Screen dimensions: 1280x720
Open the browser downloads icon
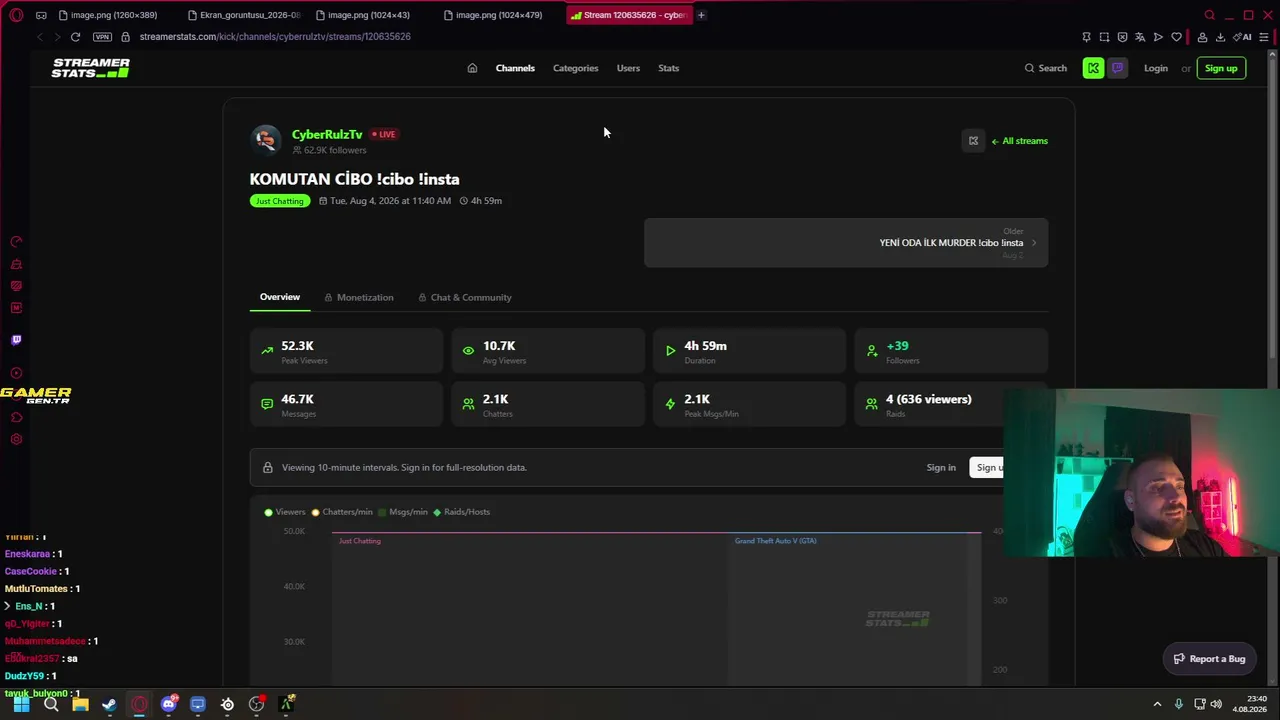(x=1220, y=37)
